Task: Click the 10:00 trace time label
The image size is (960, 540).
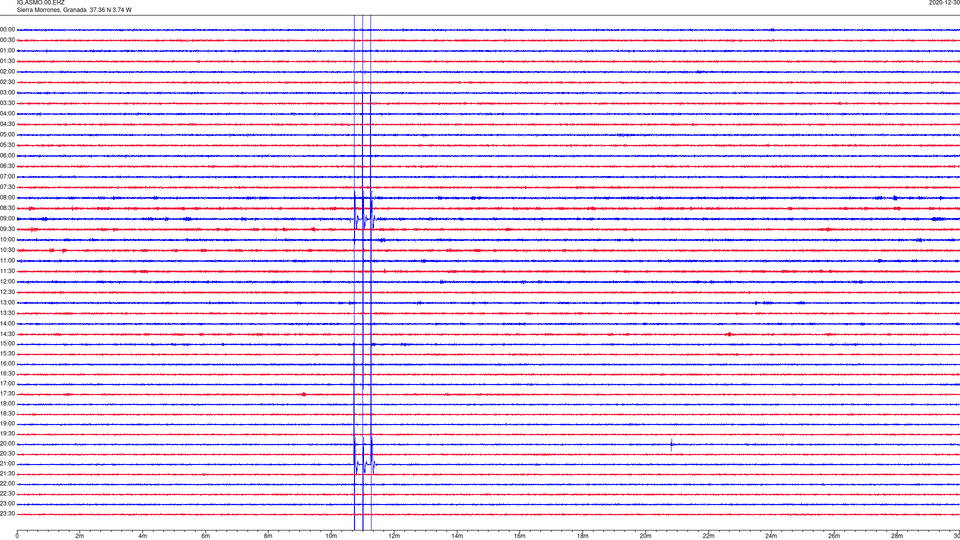Action: coord(7,239)
